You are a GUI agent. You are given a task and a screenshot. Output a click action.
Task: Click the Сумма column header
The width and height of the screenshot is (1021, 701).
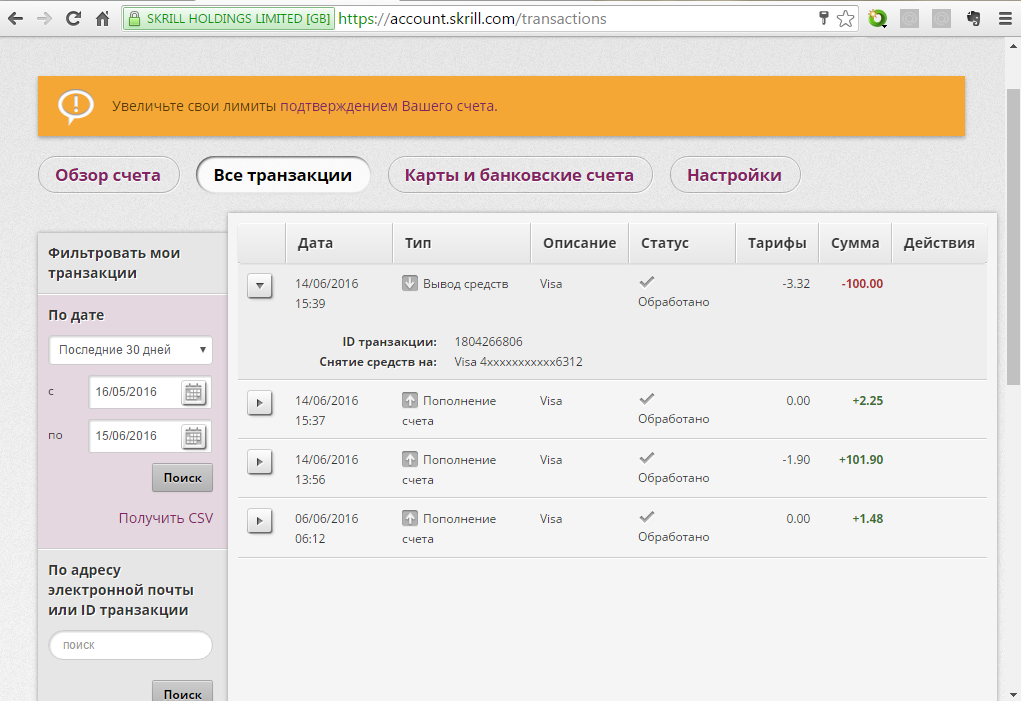coord(855,243)
